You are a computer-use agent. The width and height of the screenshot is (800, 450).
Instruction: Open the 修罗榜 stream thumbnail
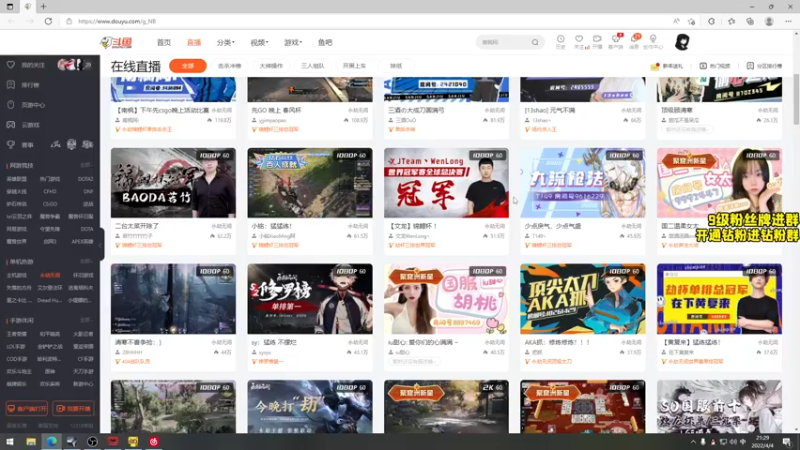click(x=310, y=299)
